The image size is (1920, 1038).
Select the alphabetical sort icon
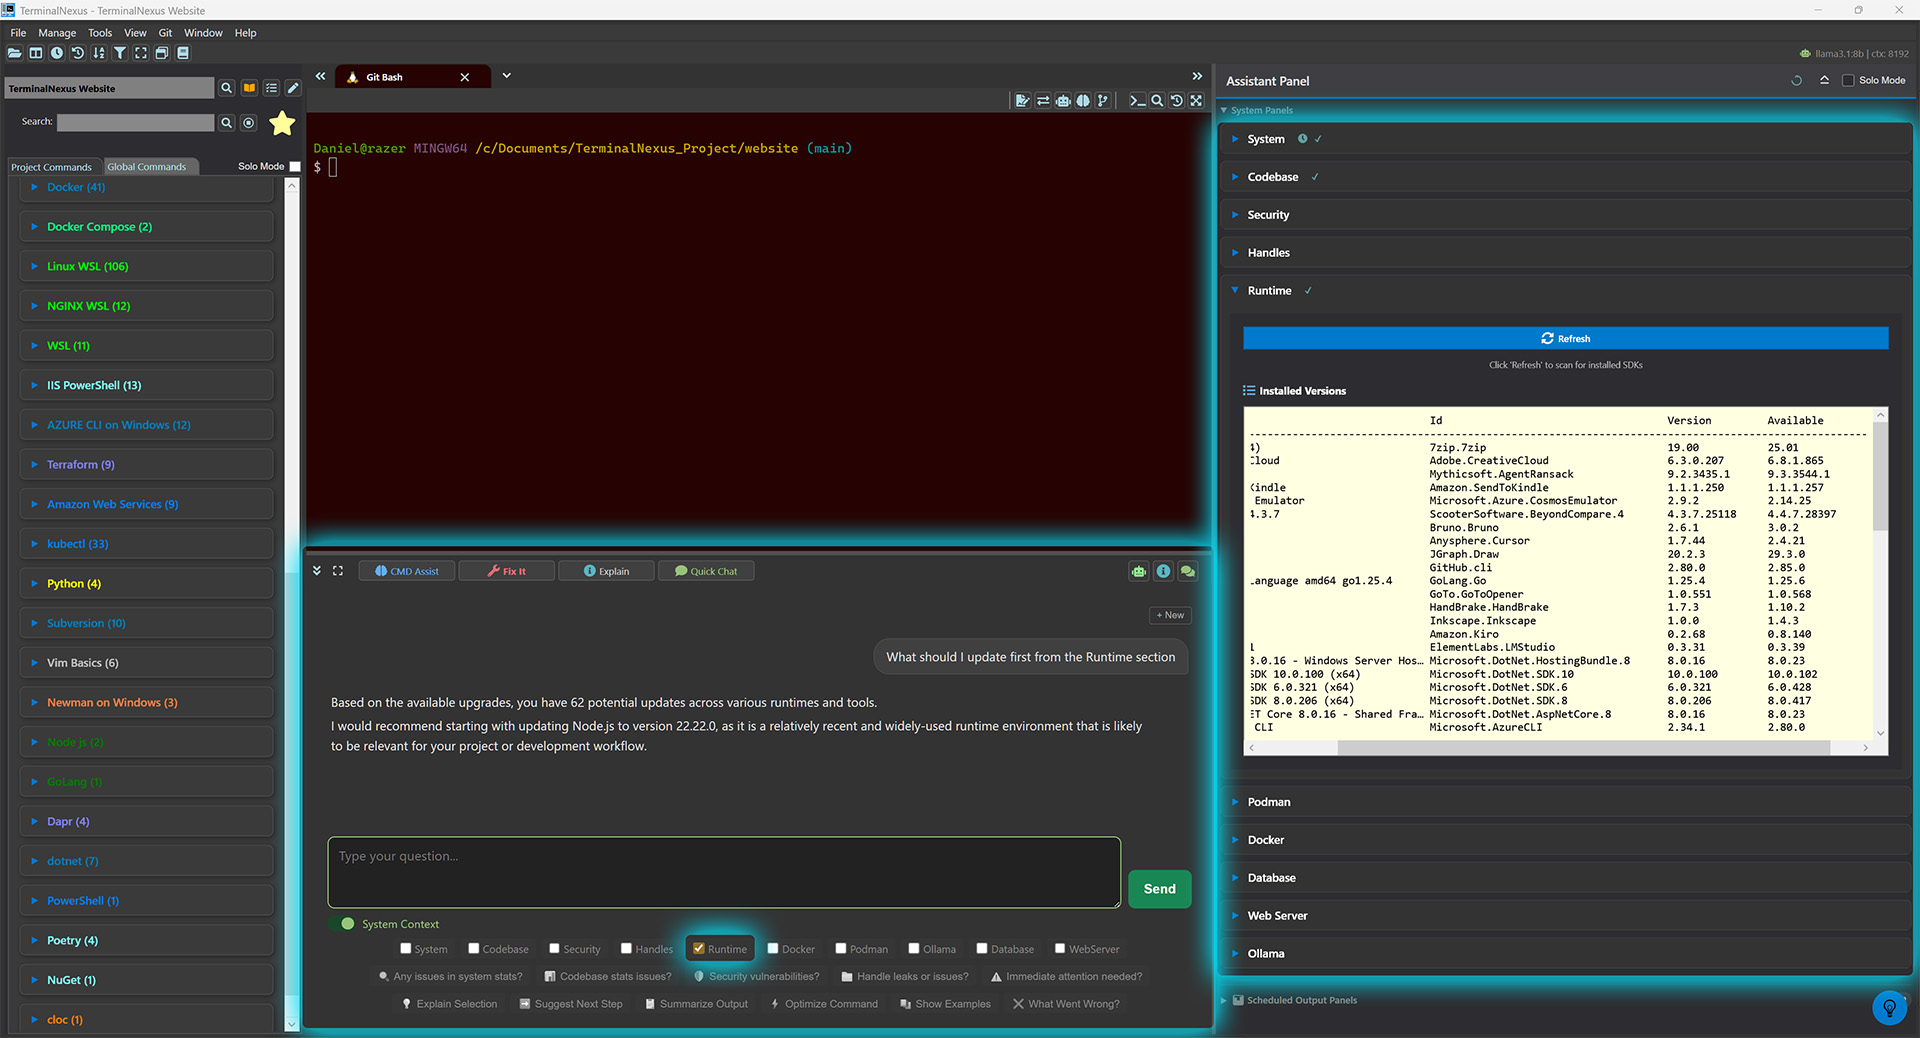click(x=98, y=53)
